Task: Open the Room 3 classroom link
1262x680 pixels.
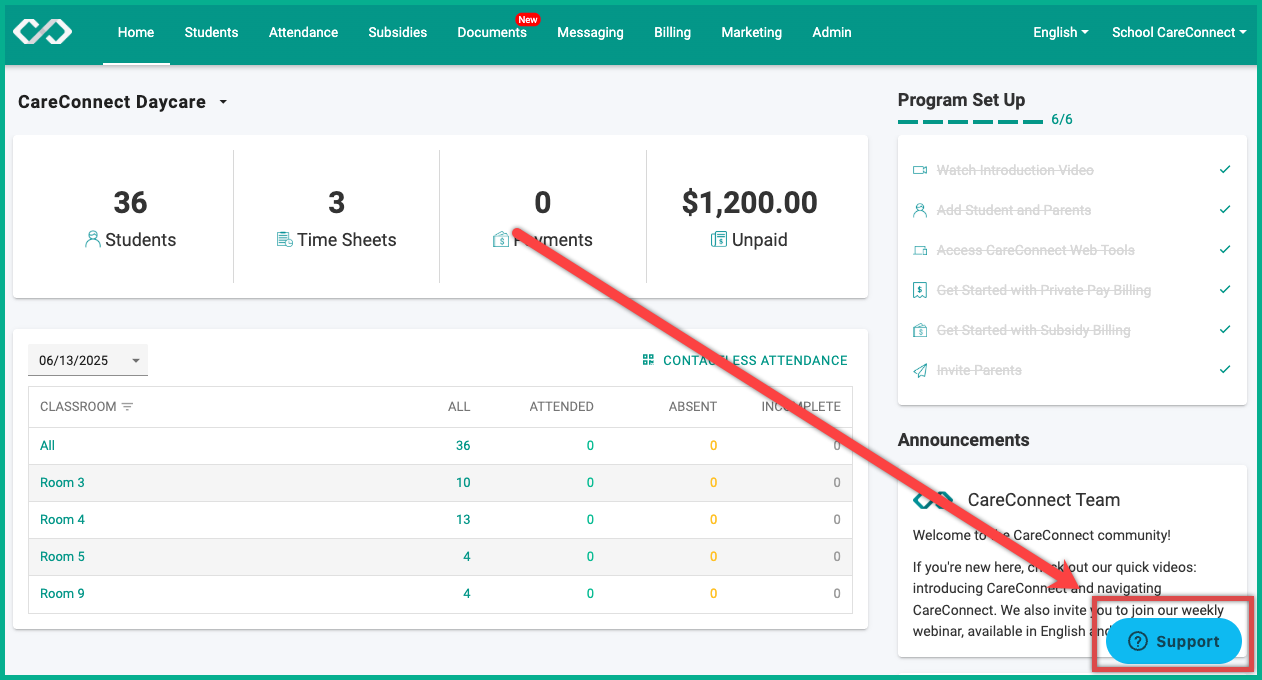Action: pyautogui.click(x=62, y=483)
